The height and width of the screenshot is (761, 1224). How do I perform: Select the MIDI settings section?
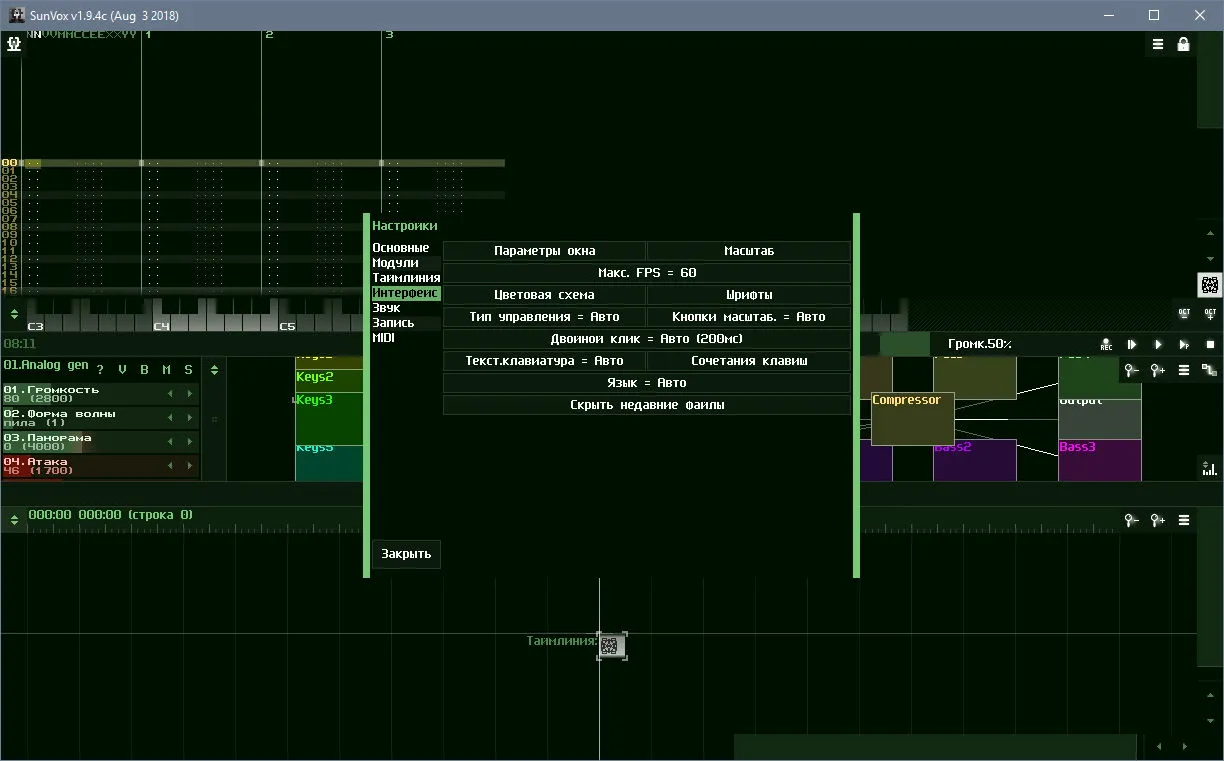(383, 338)
